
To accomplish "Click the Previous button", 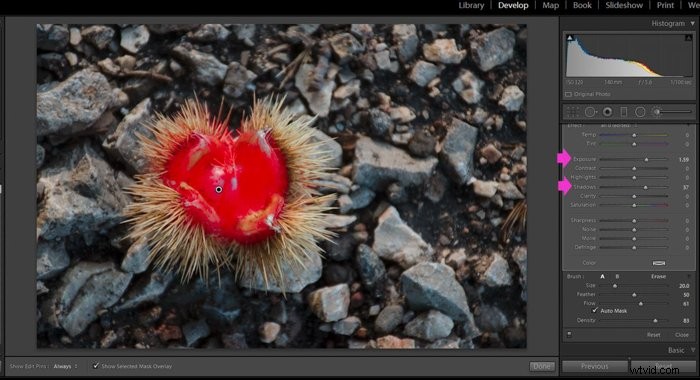I will pos(595,366).
